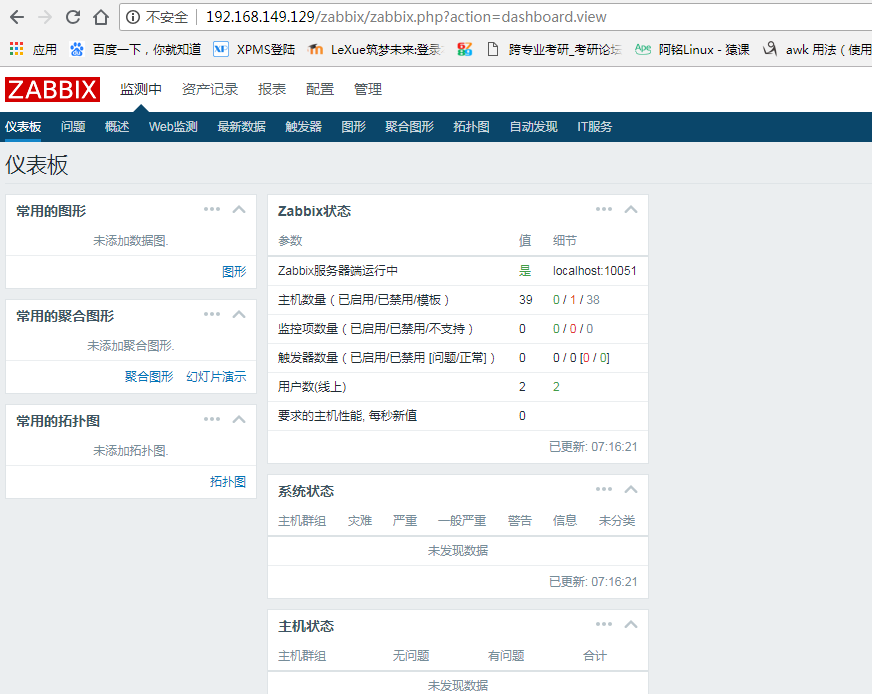Open the 配置 main menu
872x694 pixels.
coord(320,89)
